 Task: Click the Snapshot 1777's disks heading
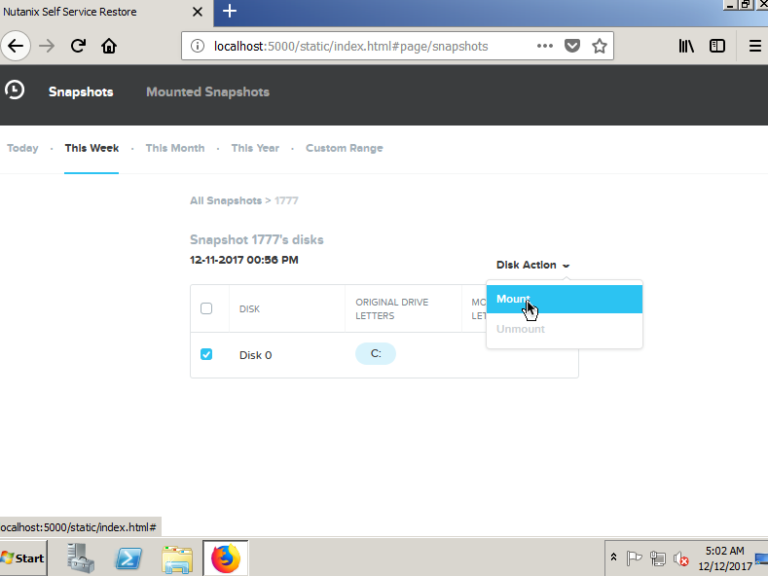(257, 240)
